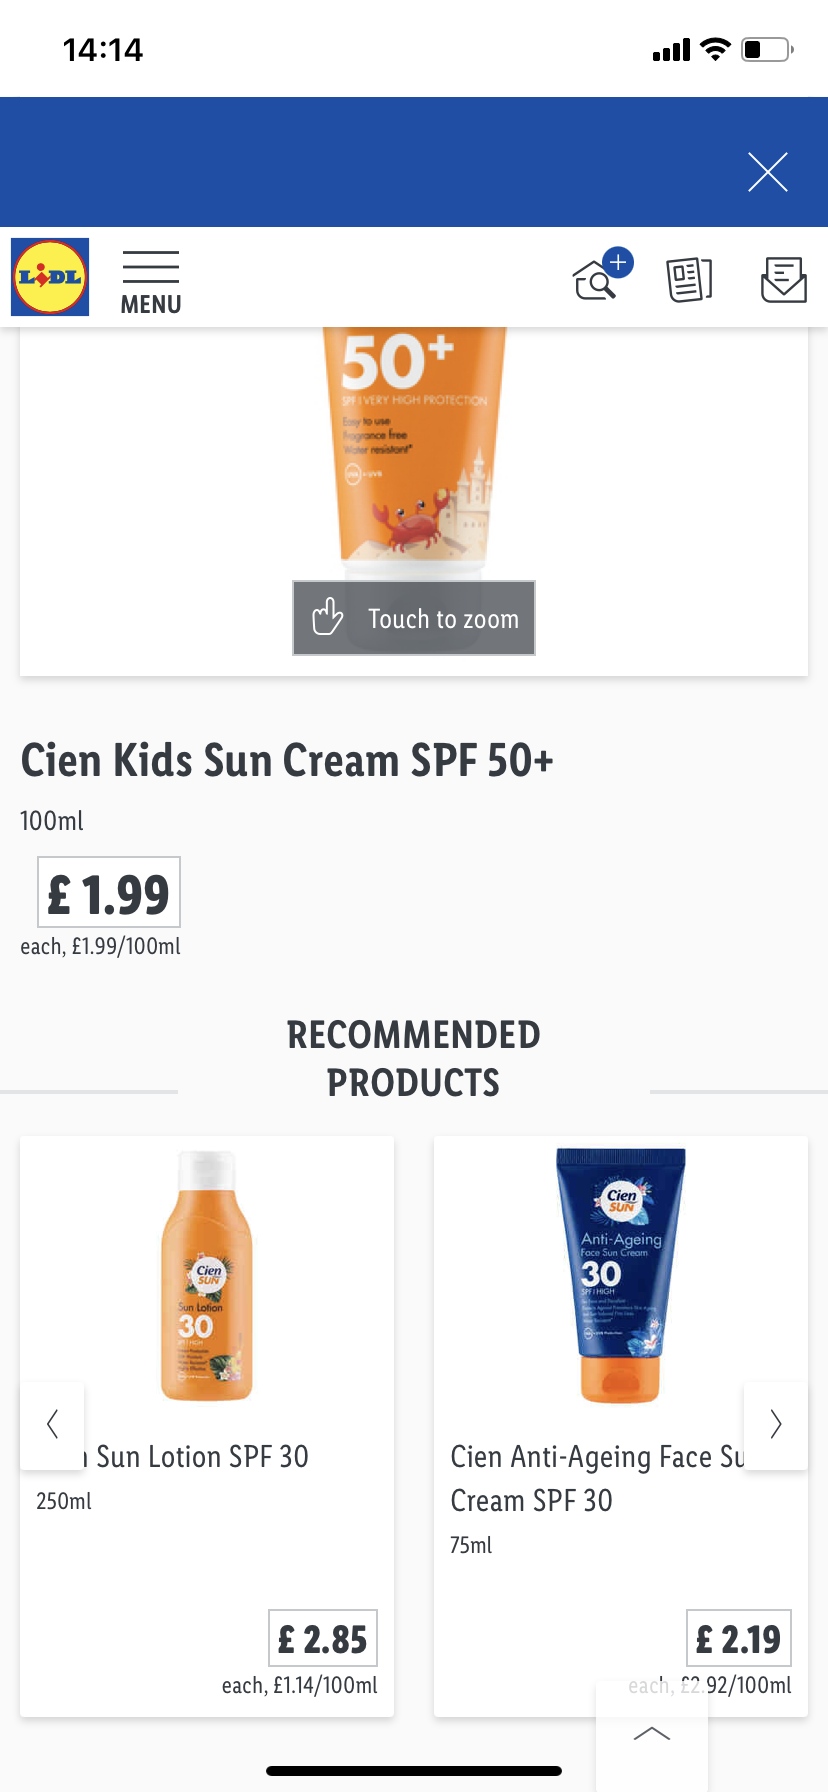Viewport: 828px width, 1792px height.
Task: Close the blue banner with X
Action: (767, 172)
